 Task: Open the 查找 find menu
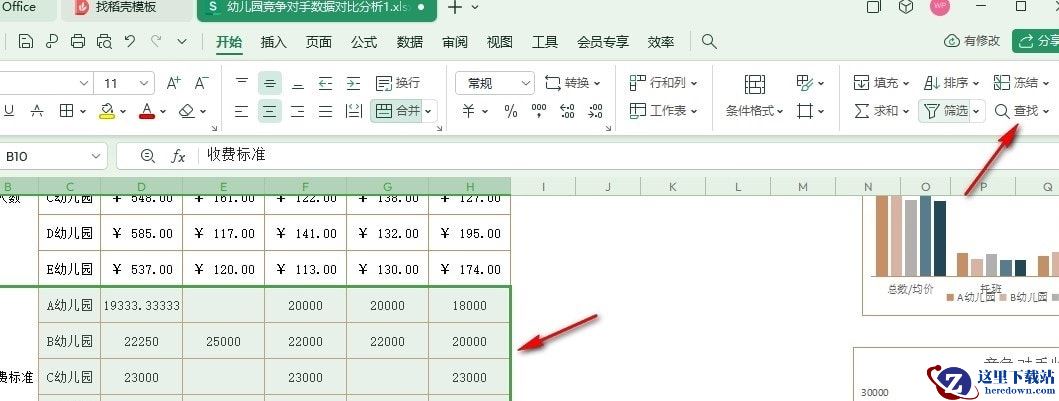(x=1023, y=111)
